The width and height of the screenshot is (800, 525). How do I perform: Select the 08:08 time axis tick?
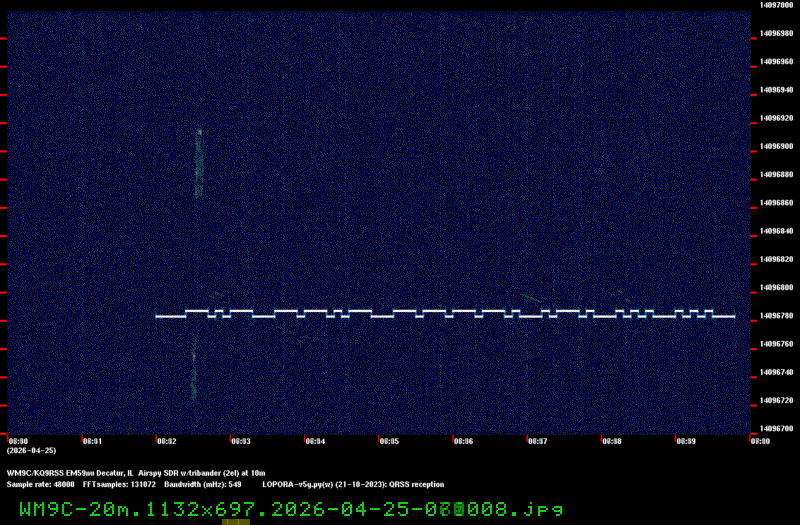[612, 440]
